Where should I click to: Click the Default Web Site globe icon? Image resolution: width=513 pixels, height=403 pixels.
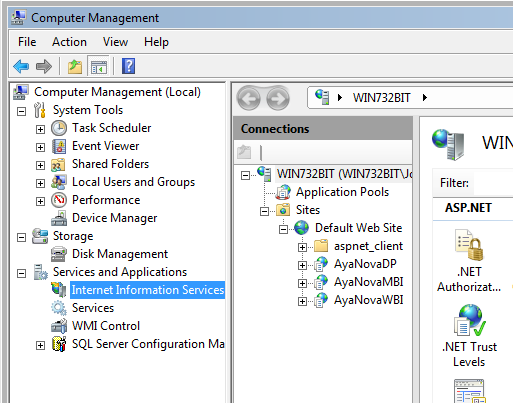[302, 228]
